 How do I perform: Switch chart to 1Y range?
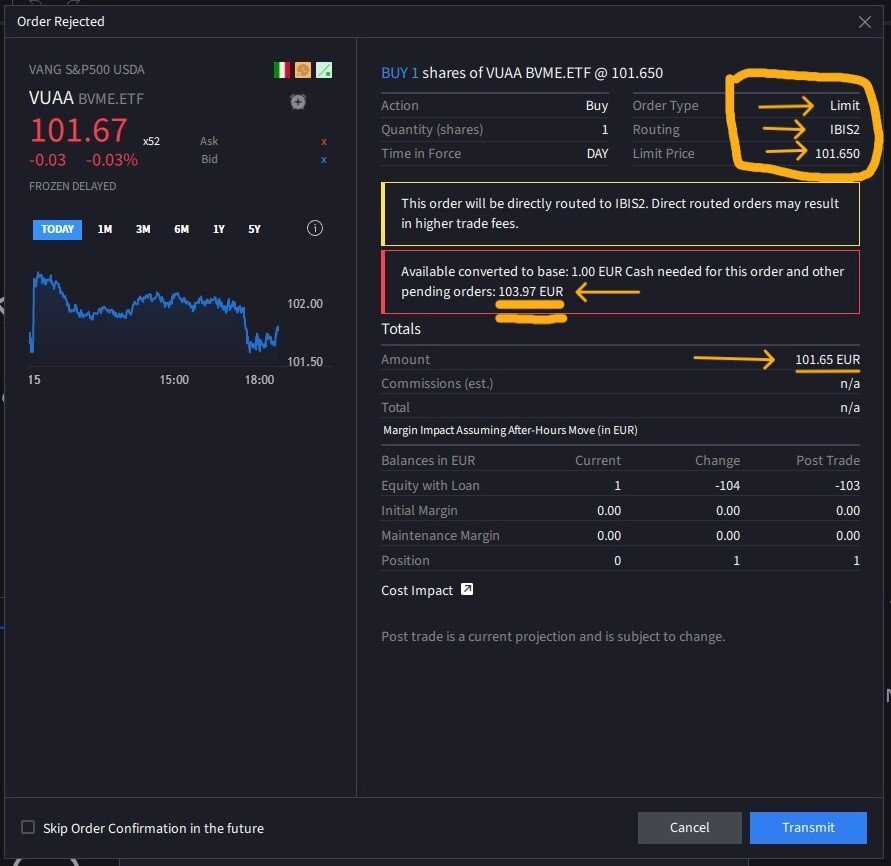(x=219, y=230)
